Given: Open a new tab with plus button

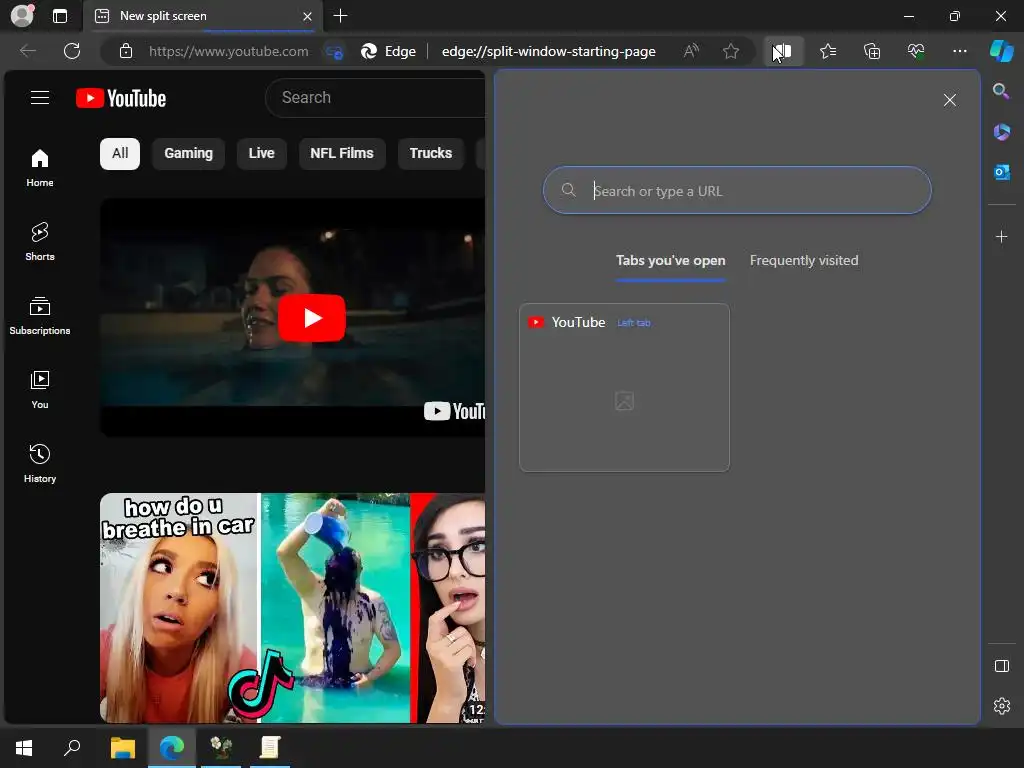Looking at the screenshot, I should pyautogui.click(x=340, y=16).
